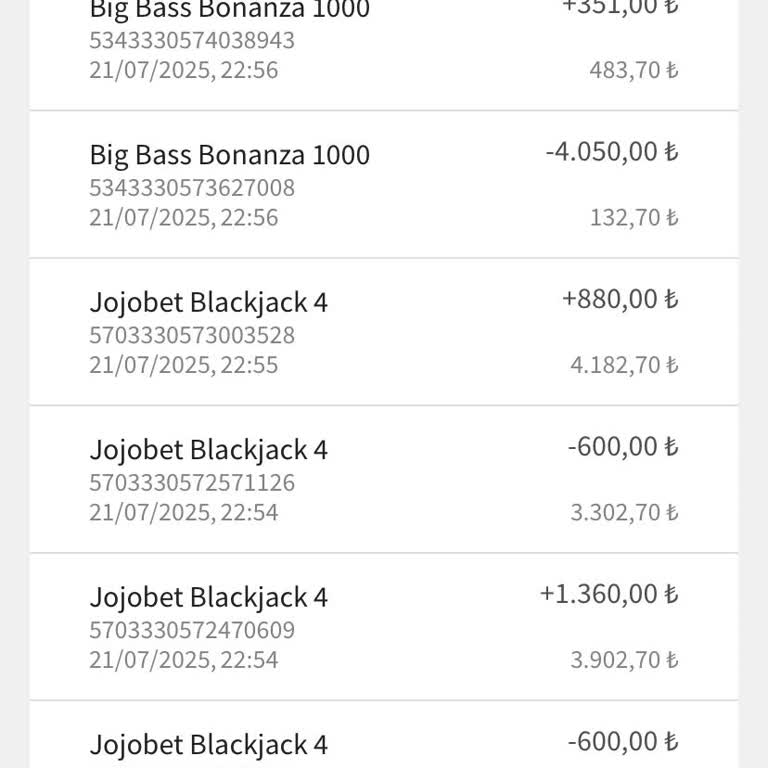Click the 3.902,70 ₺ balance

tap(624, 660)
